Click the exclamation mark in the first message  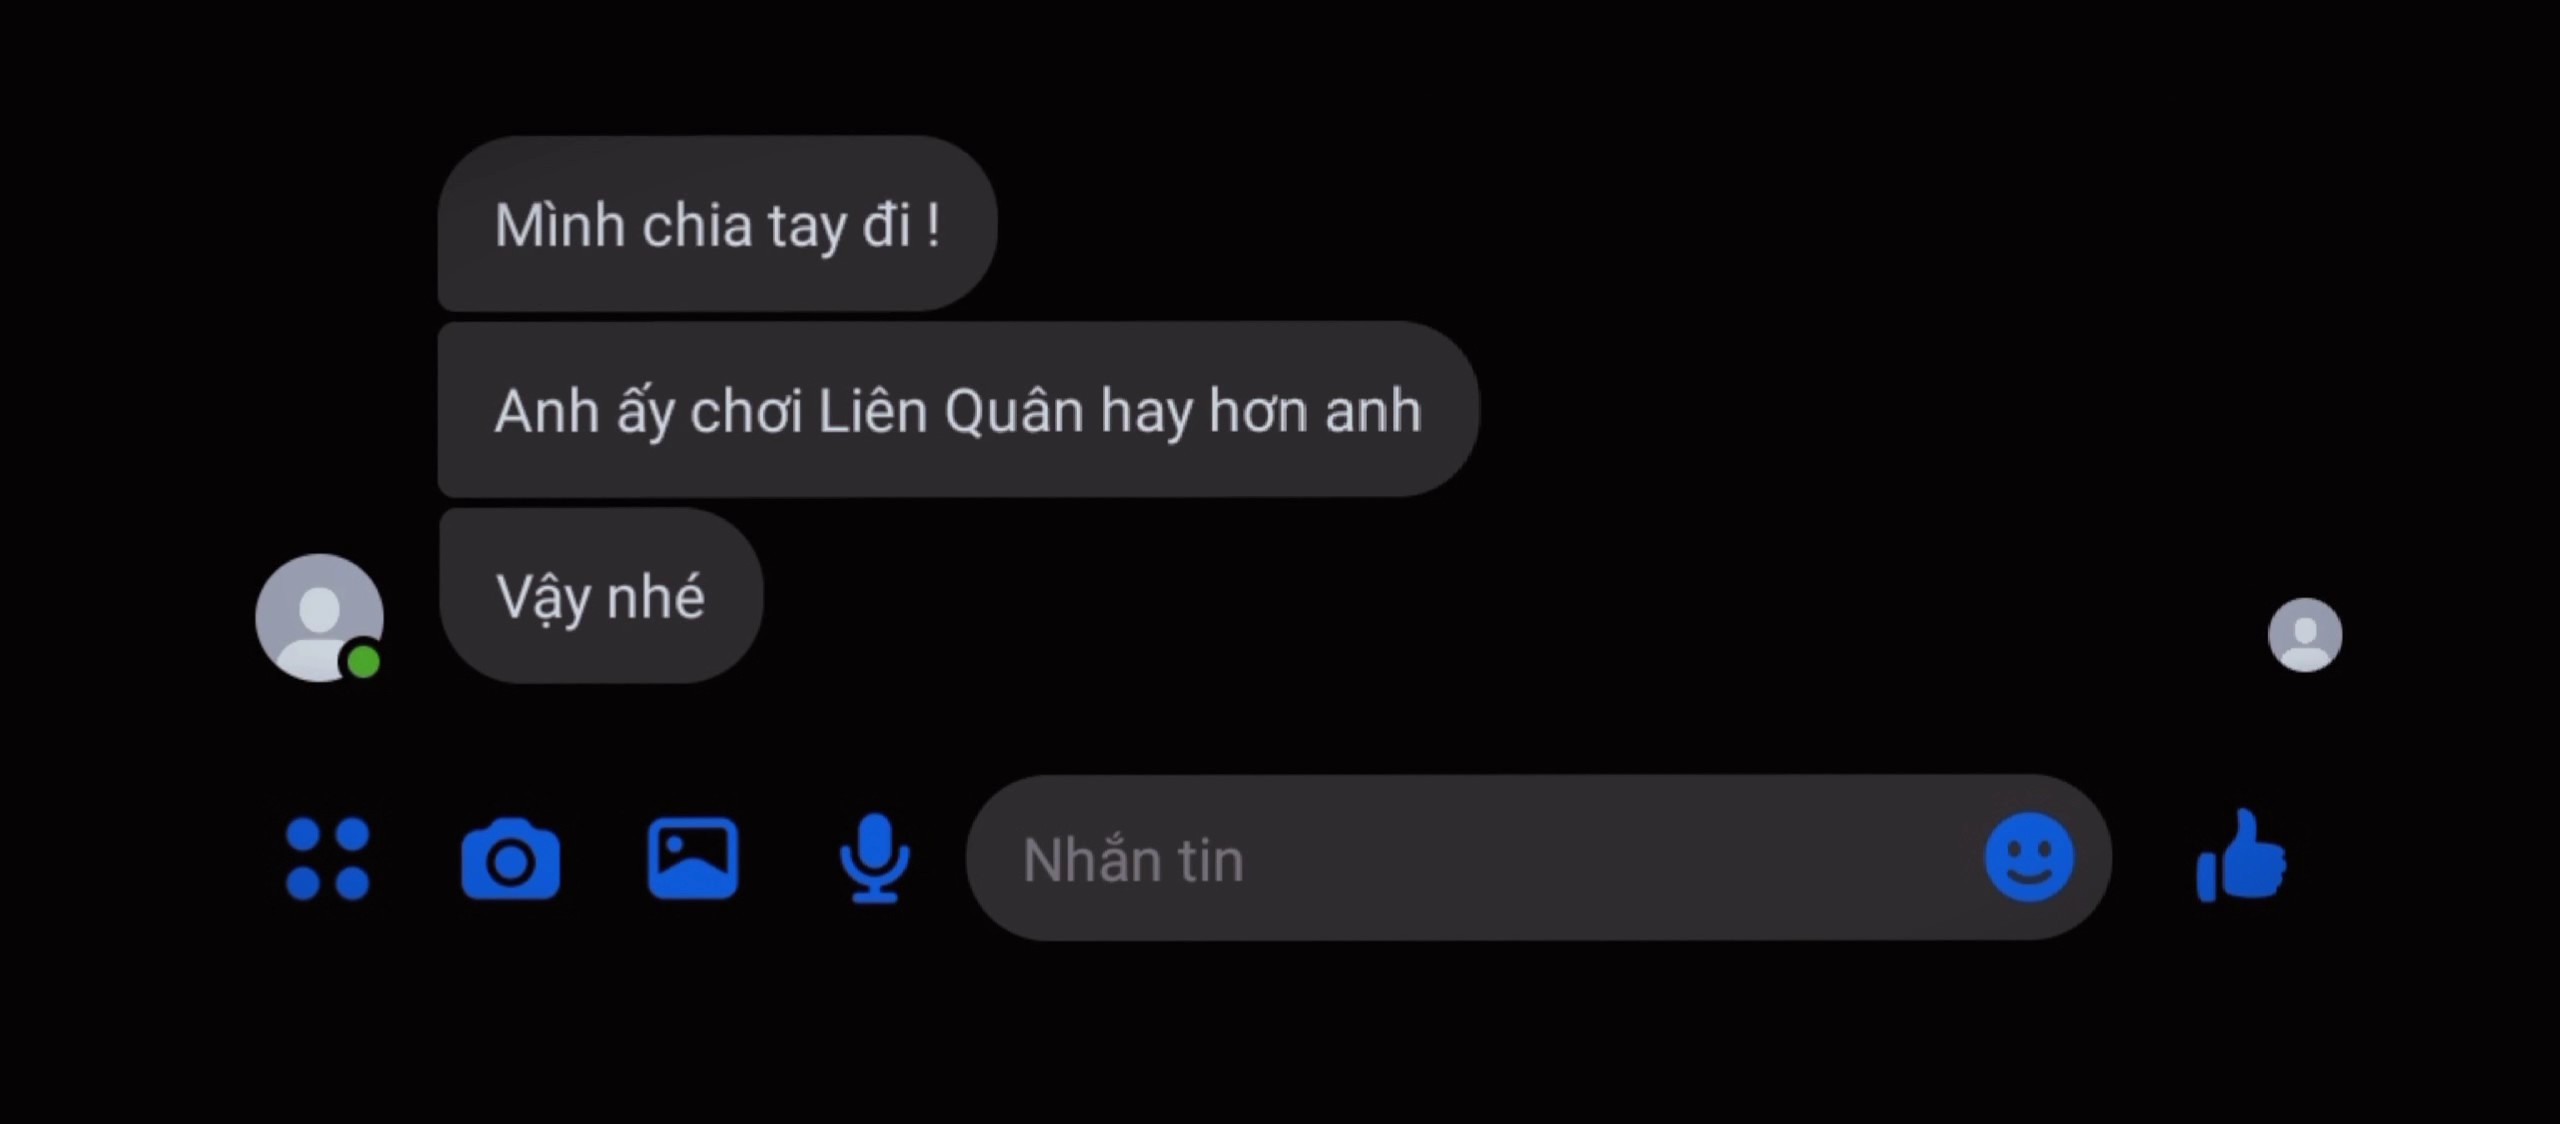click(932, 225)
